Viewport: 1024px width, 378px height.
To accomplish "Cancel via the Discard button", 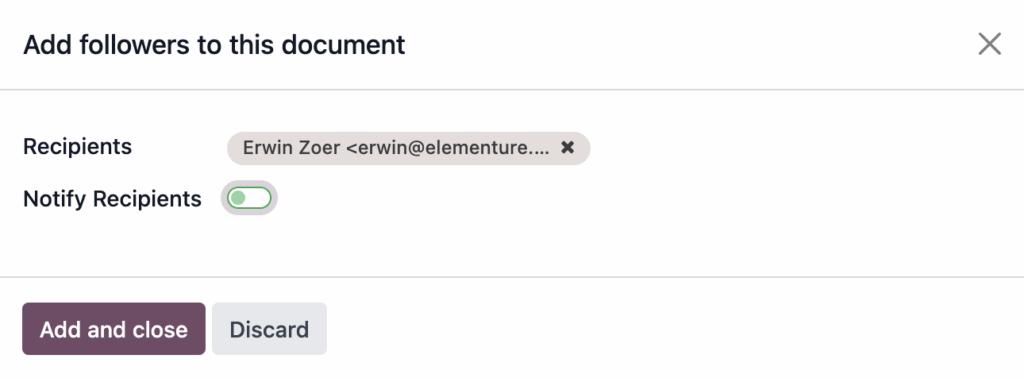I will pyautogui.click(x=269, y=329).
